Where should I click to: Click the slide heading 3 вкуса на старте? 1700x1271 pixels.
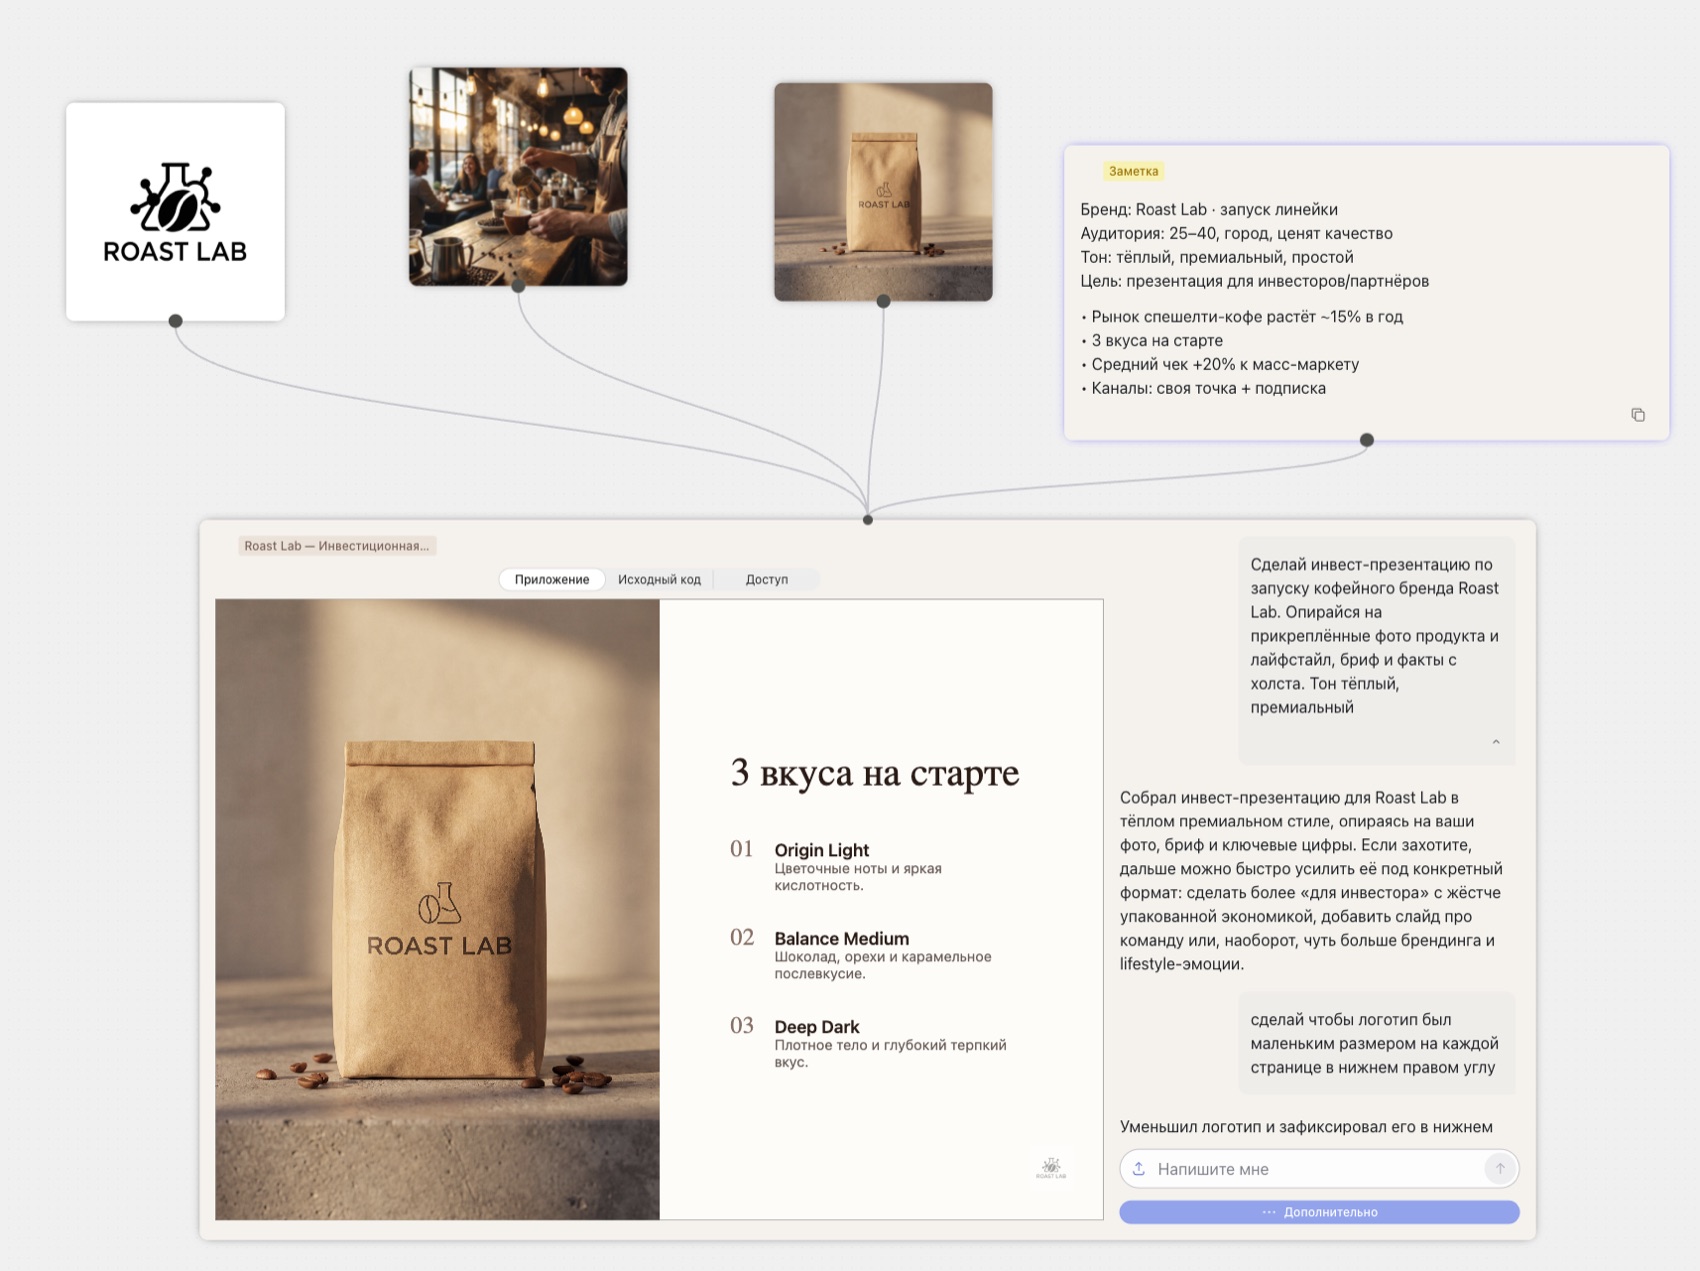point(874,772)
